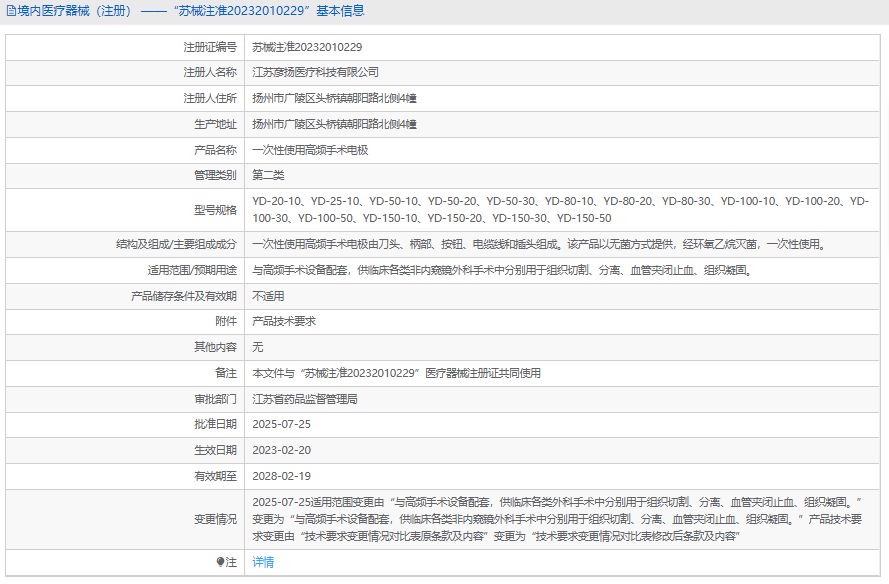Click the 不适用 storage condition value
The height and width of the screenshot is (584, 889).
click(x=268, y=296)
